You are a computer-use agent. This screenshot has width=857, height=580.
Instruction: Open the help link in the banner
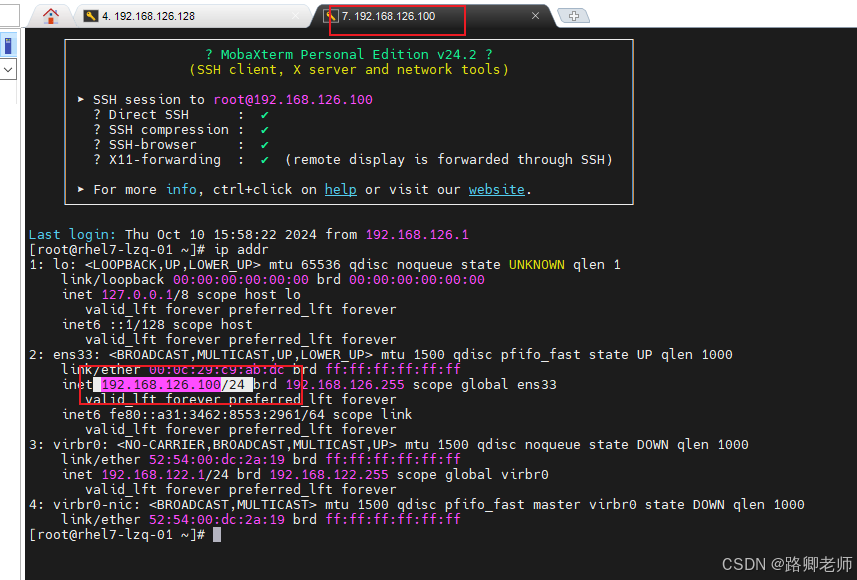pyautogui.click(x=341, y=189)
